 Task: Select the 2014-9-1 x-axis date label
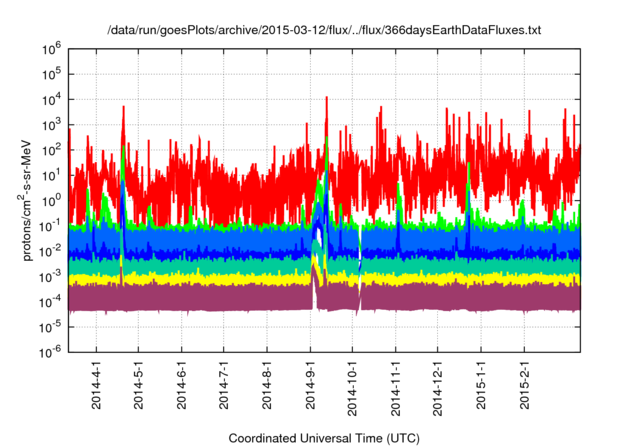[x=311, y=385]
